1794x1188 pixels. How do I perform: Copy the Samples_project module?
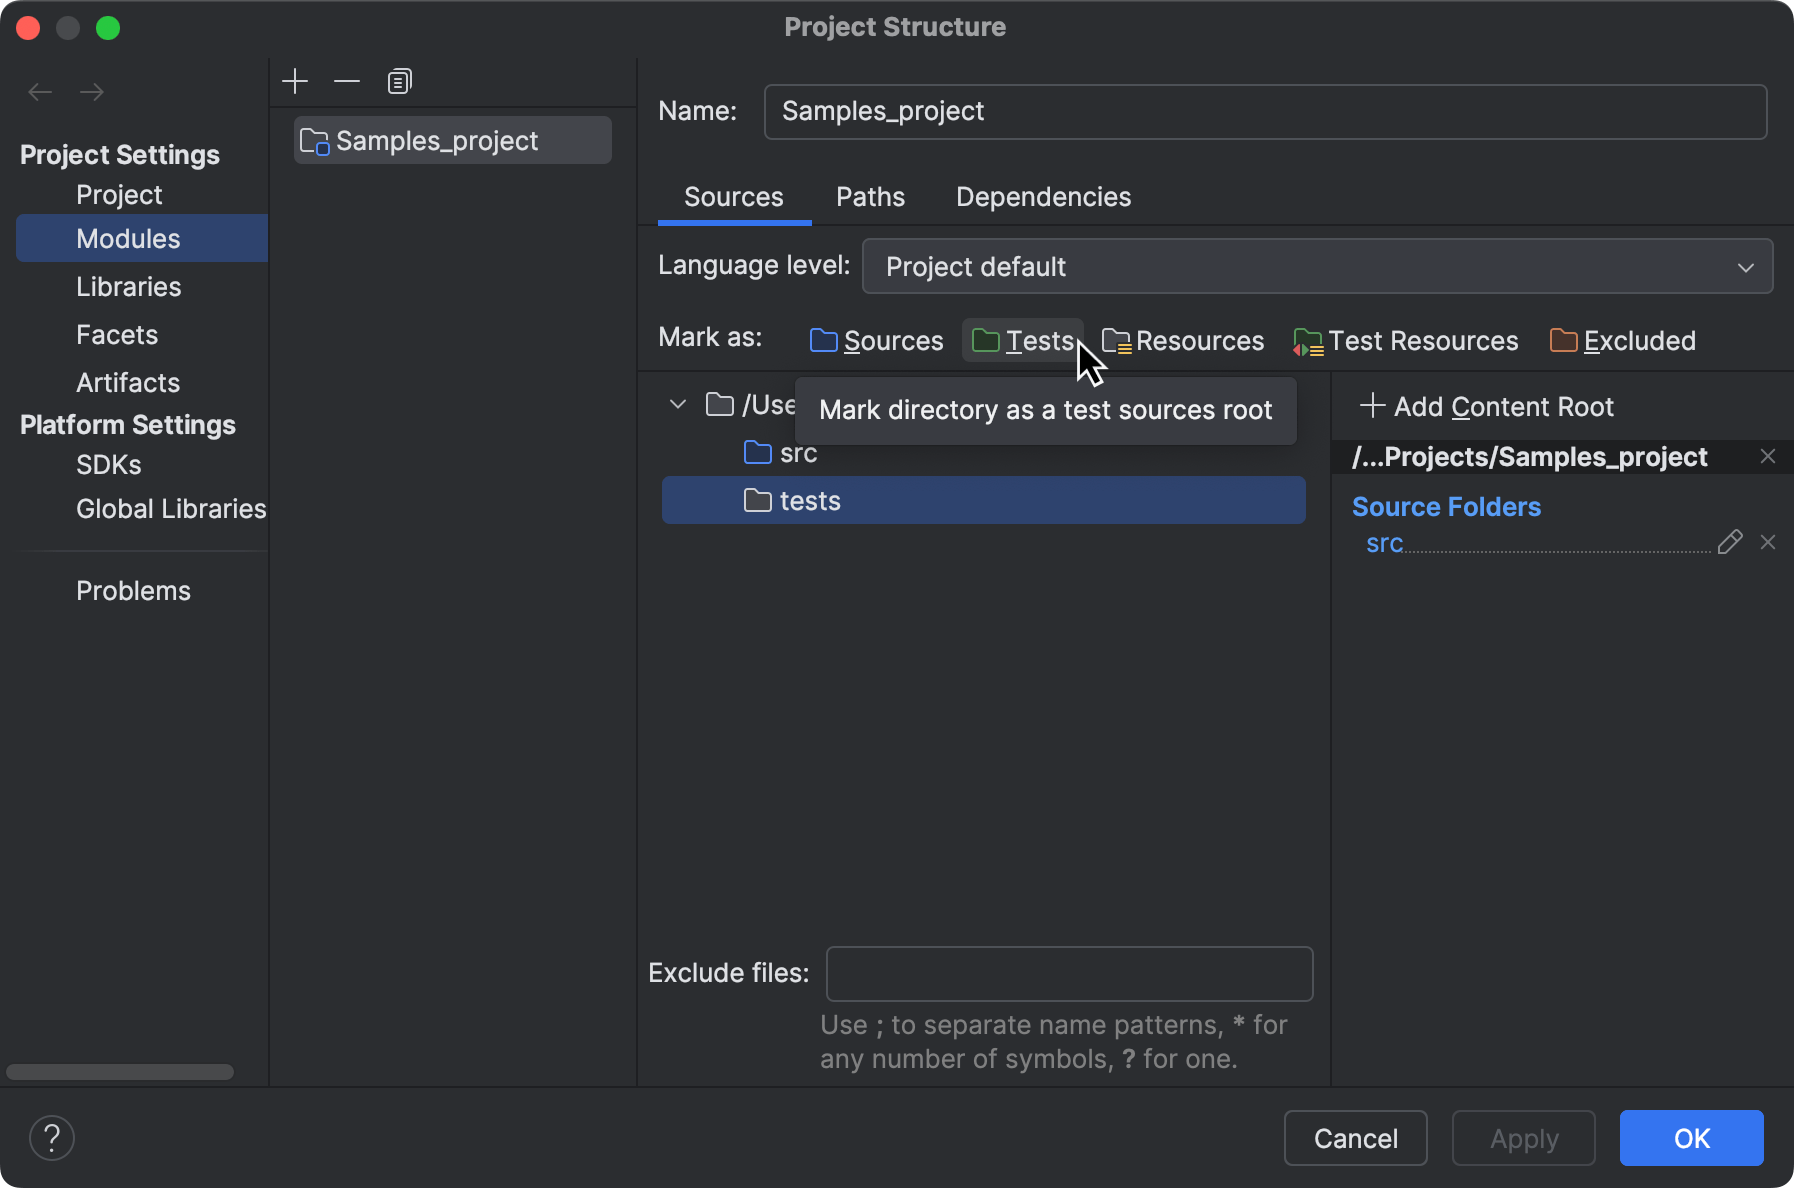tap(399, 81)
